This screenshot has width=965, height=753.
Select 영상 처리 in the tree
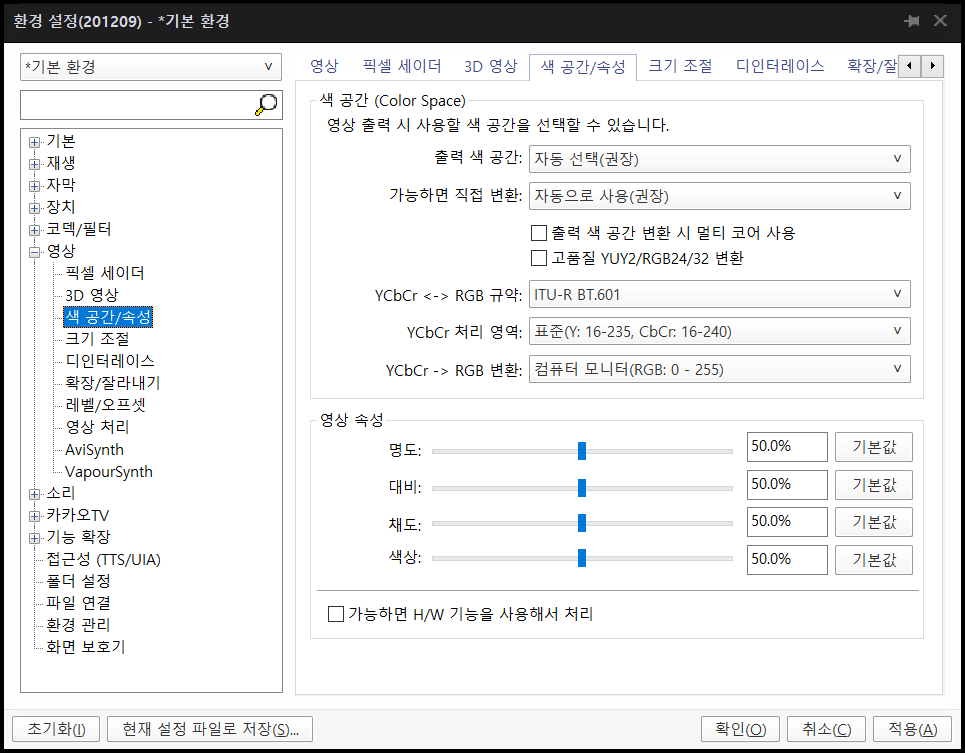click(x=97, y=427)
